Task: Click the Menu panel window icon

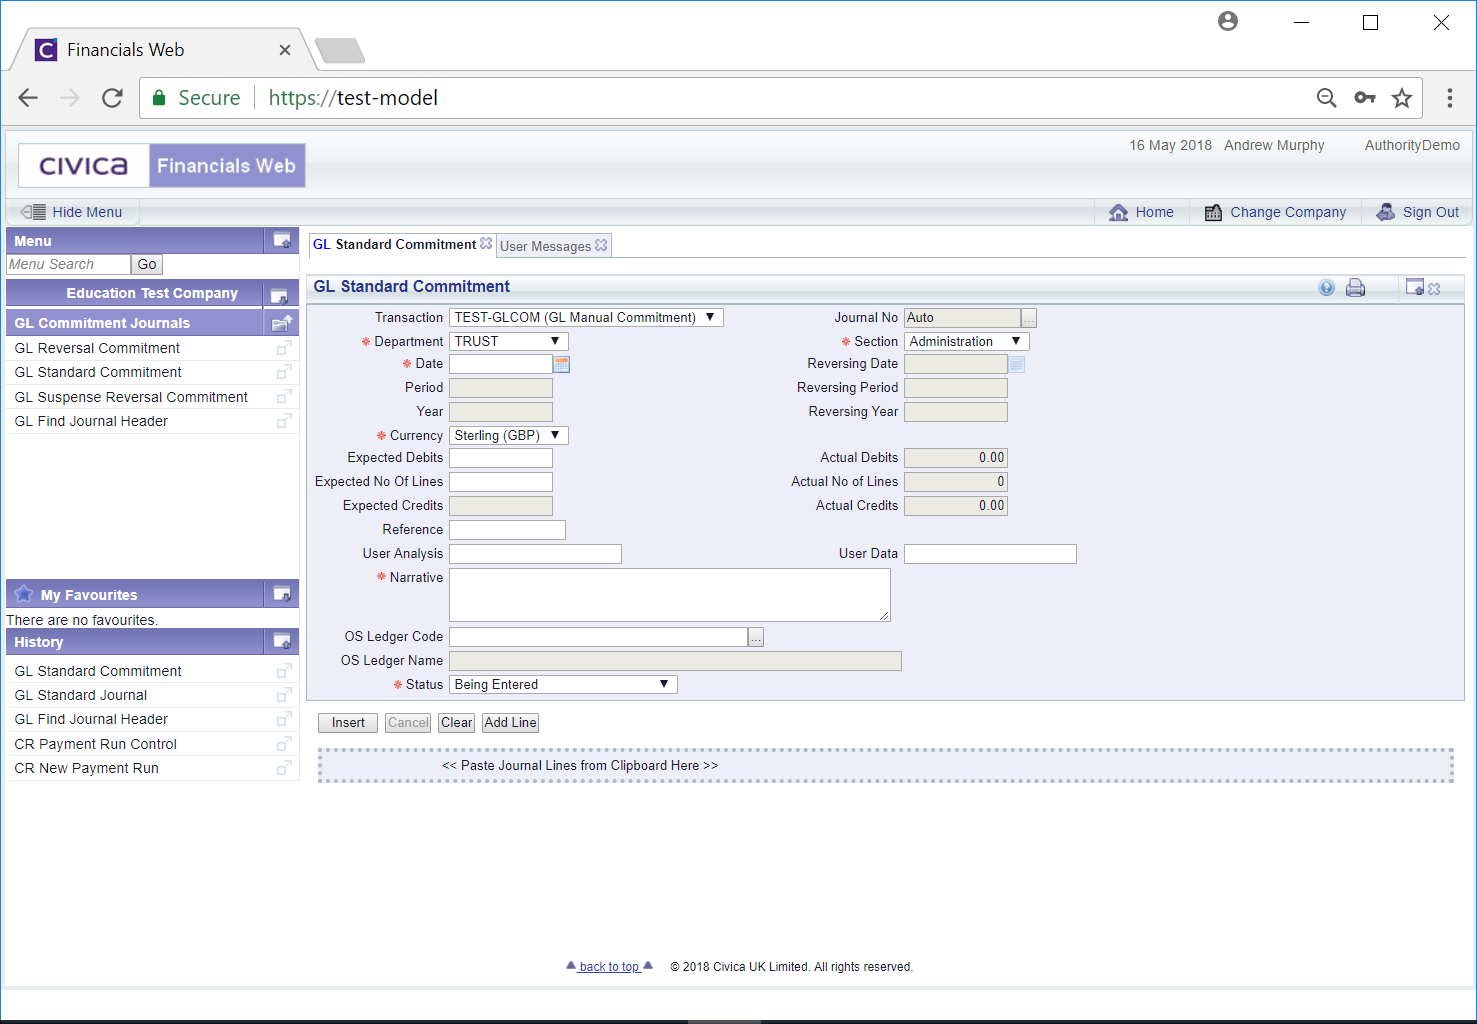Action: [282, 241]
